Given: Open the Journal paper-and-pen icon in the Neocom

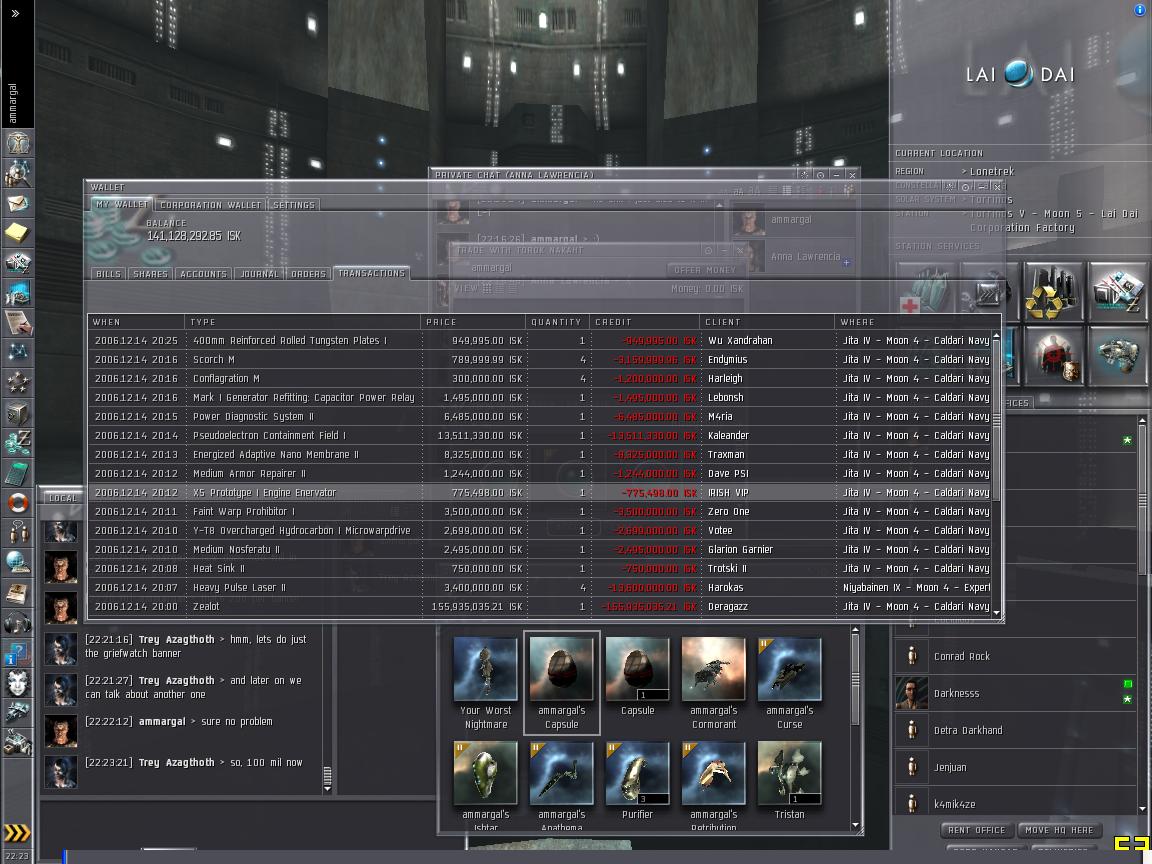Looking at the screenshot, I should 17,323.
